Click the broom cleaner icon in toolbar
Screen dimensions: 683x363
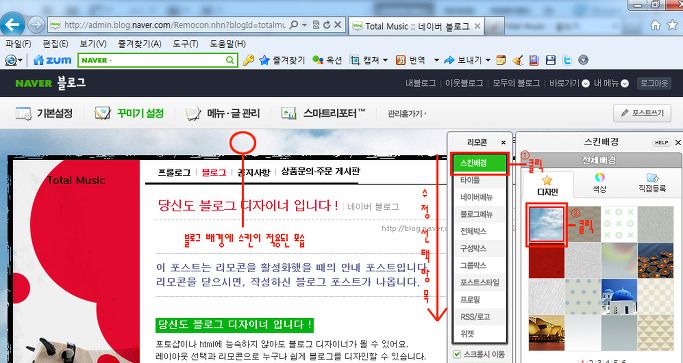[x=517, y=60]
